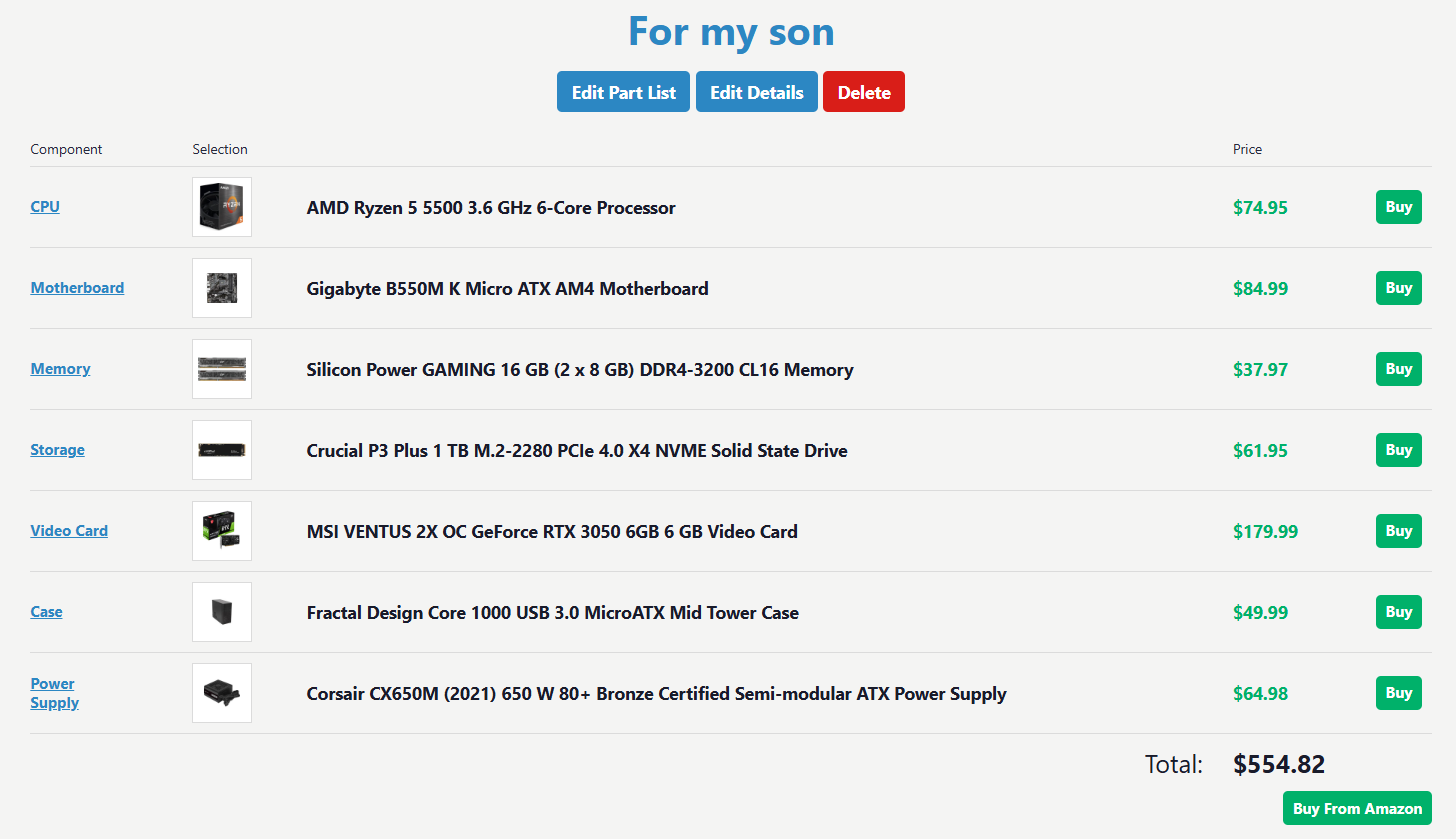Open the Power Supply component link
The height and width of the screenshot is (839, 1456).
55,693
